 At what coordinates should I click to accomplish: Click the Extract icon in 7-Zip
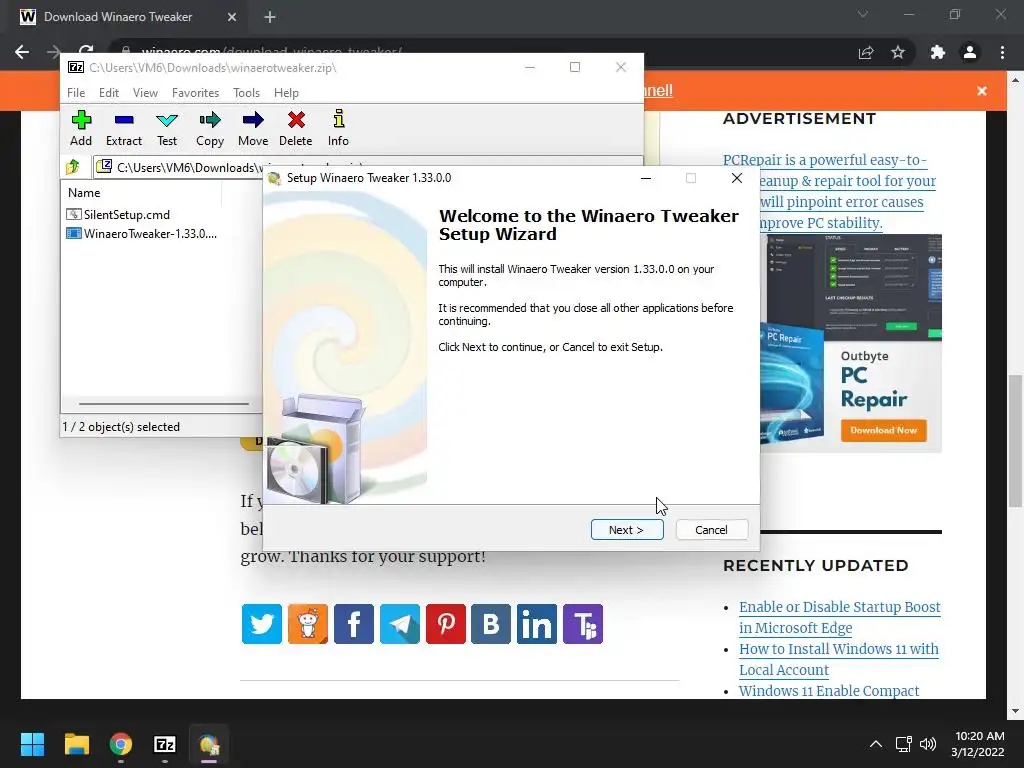[123, 128]
